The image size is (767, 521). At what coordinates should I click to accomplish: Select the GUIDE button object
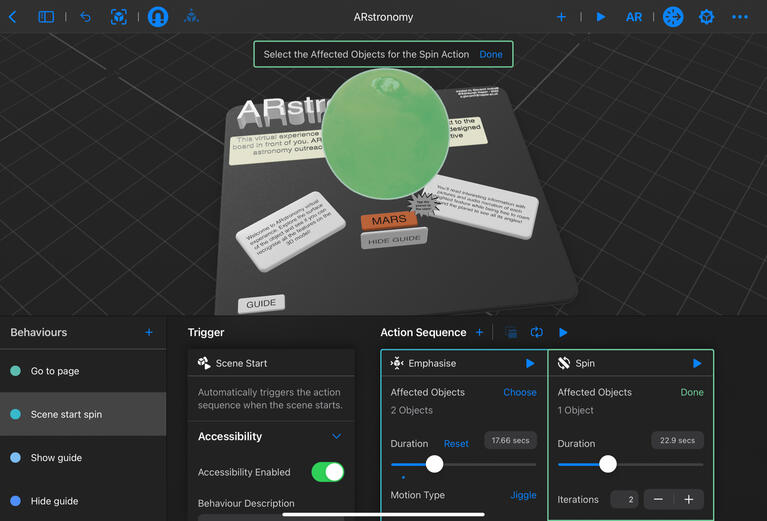tap(261, 304)
